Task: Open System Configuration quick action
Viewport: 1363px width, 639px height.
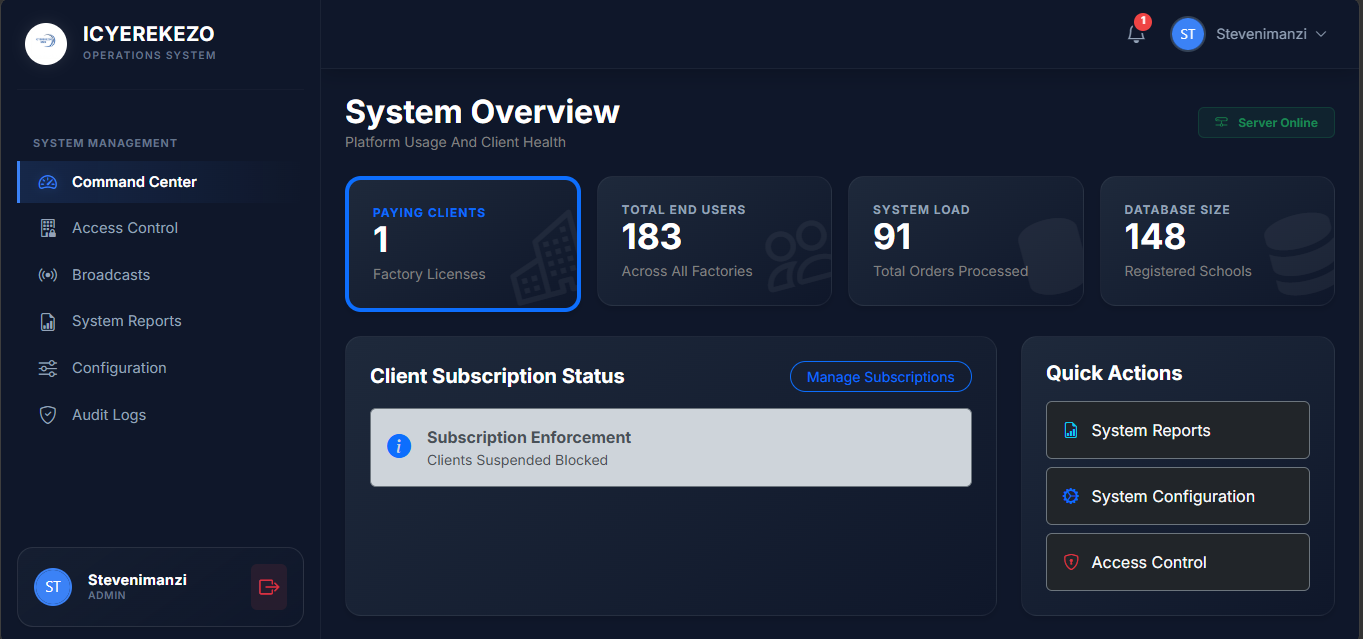Action: coord(1178,496)
